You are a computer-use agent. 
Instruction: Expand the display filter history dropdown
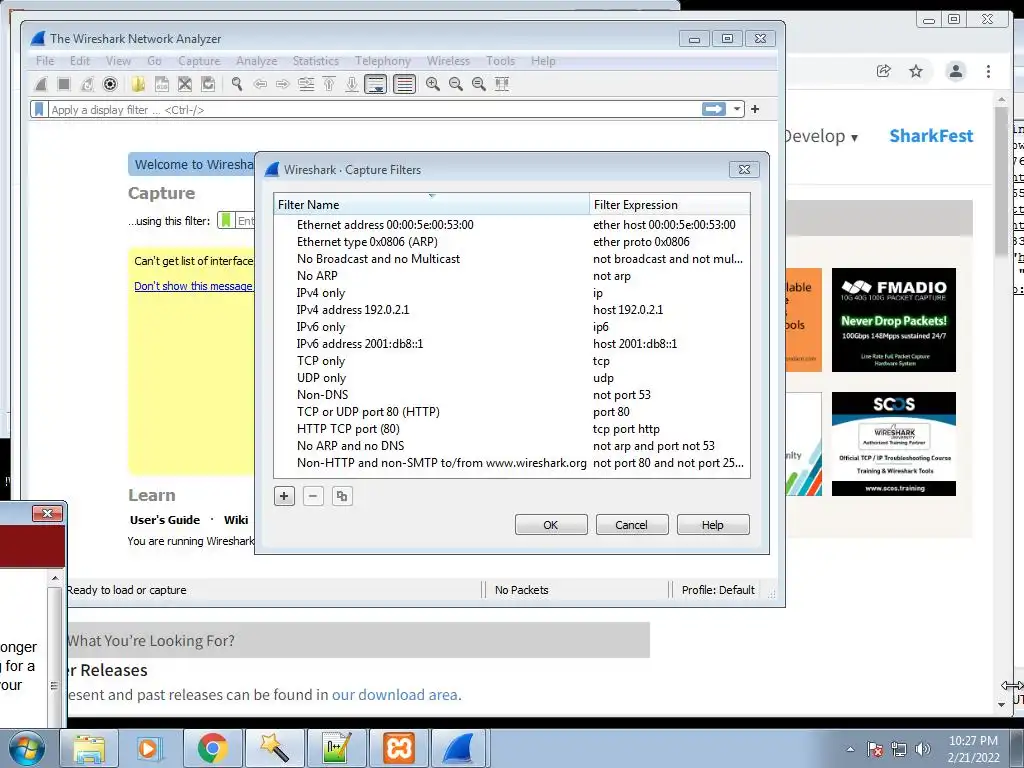pyautogui.click(x=737, y=109)
